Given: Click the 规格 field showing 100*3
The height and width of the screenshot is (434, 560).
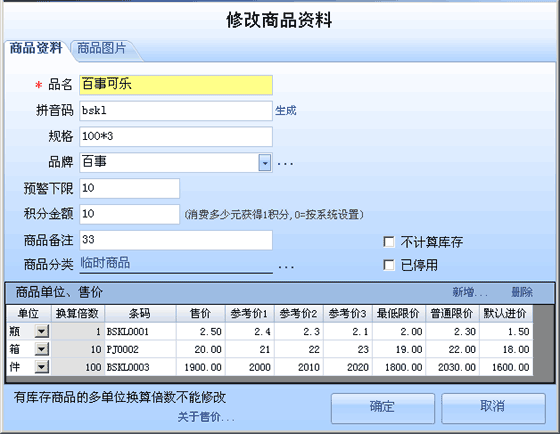Looking at the screenshot, I should coord(176,136).
